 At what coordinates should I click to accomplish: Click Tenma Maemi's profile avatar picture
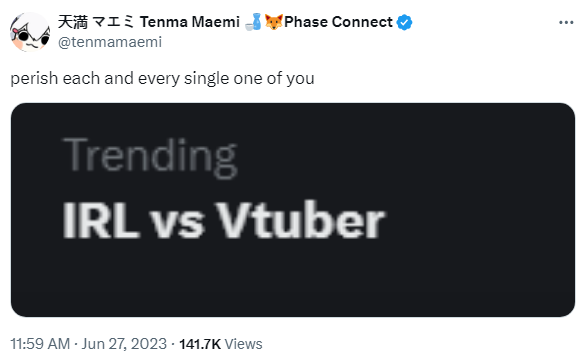point(30,32)
